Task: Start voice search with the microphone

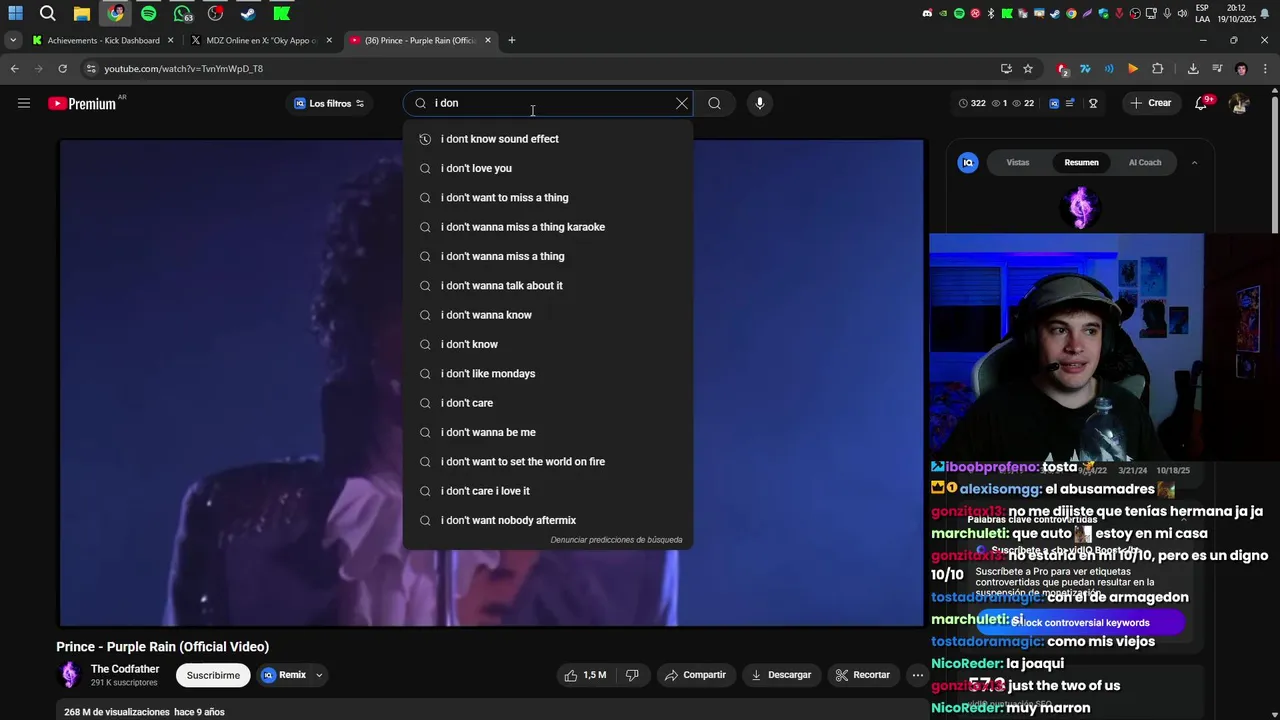Action: (760, 103)
